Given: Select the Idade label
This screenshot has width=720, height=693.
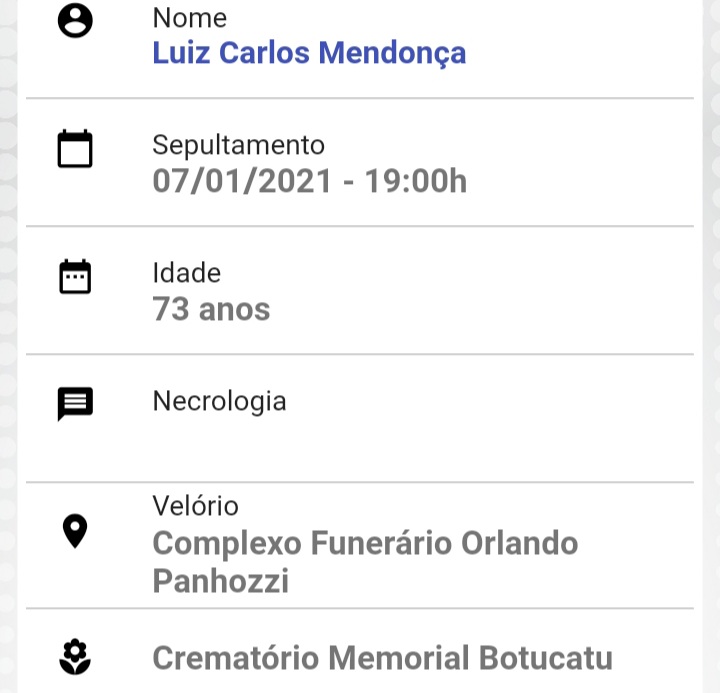Looking at the screenshot, I should pyautogui.click(x=186, y=273).
